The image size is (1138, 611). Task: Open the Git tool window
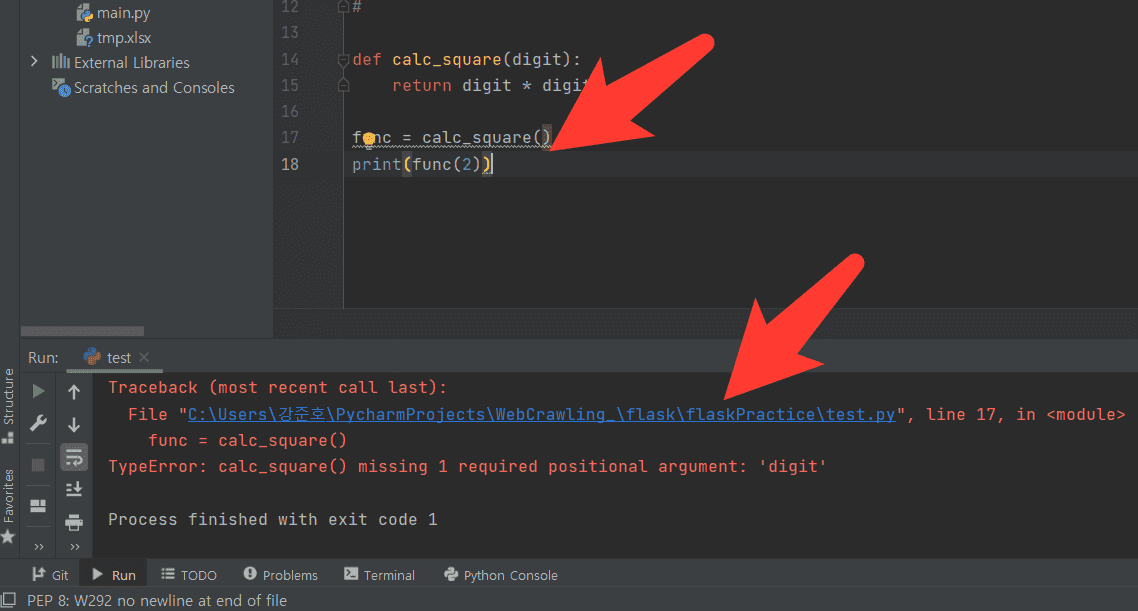50,575
